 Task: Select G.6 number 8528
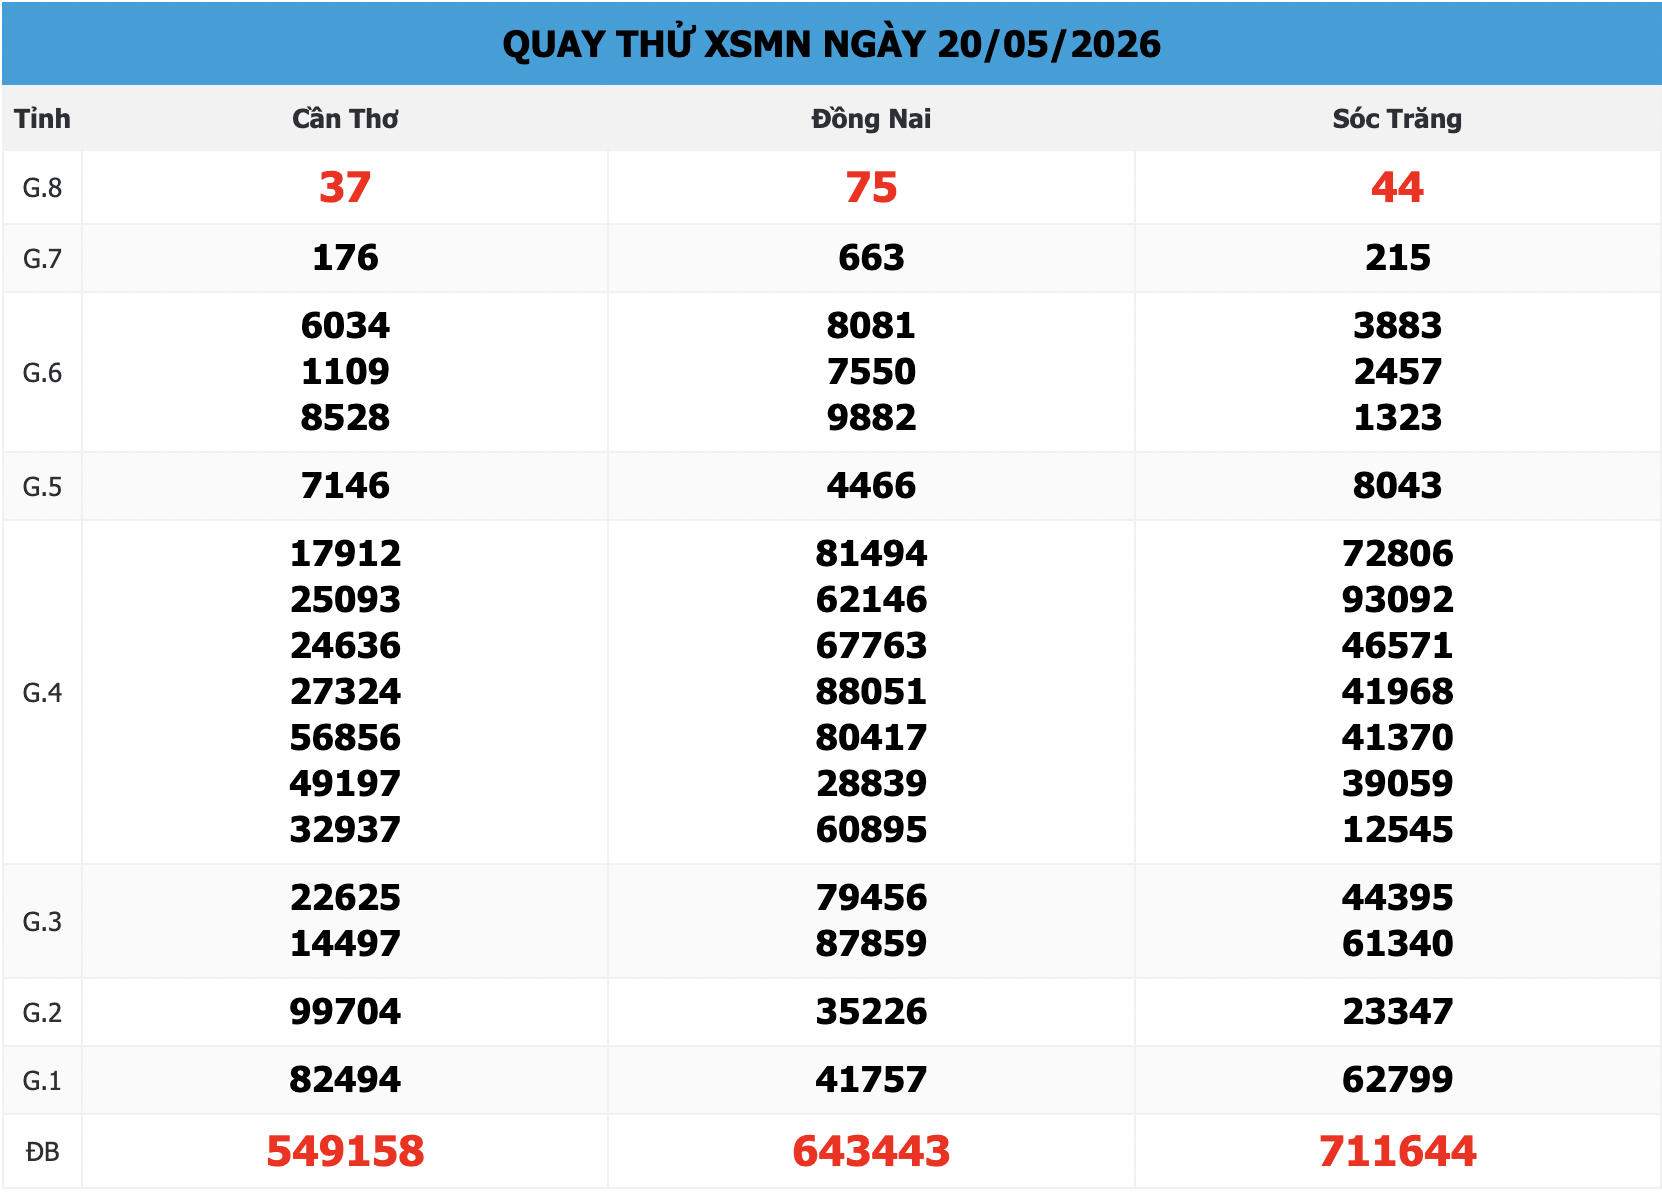pos(345,418)
